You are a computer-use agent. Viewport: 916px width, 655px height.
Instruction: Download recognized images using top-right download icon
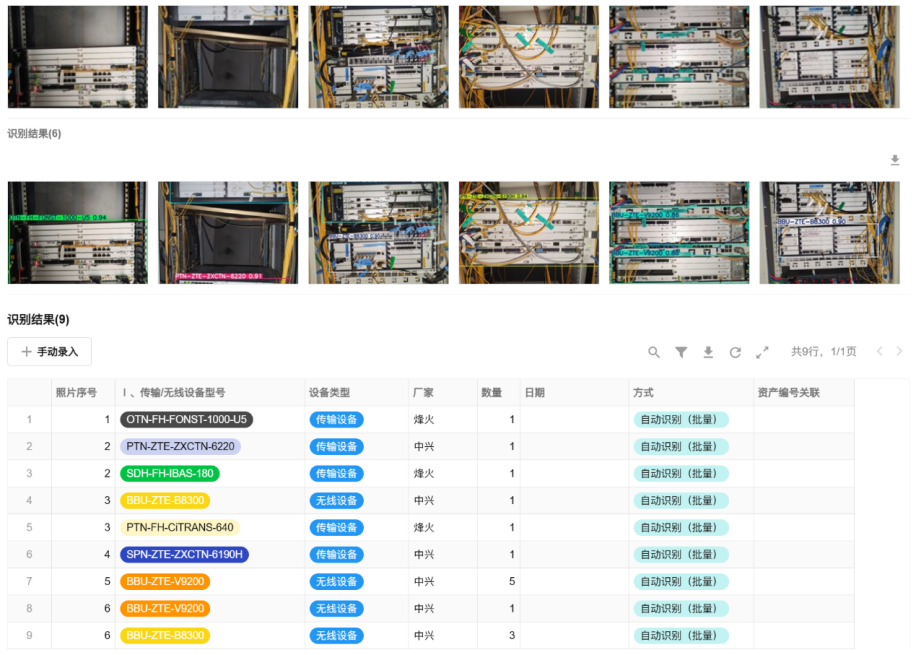point(895,160)
